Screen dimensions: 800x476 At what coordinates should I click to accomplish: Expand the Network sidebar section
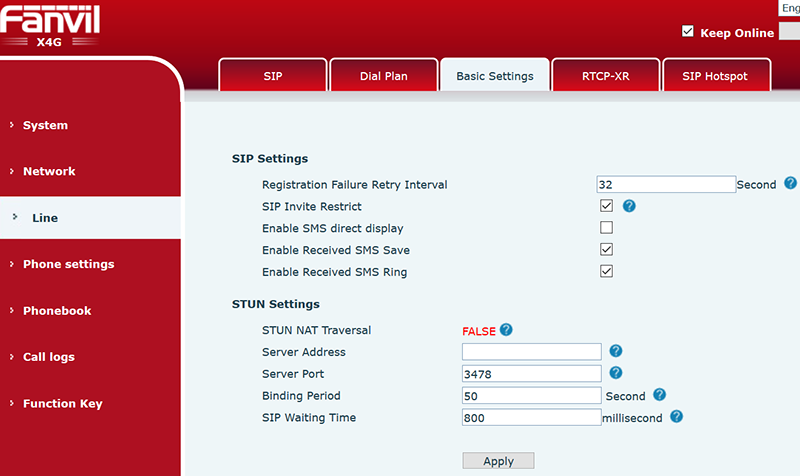tap(49, 171)
